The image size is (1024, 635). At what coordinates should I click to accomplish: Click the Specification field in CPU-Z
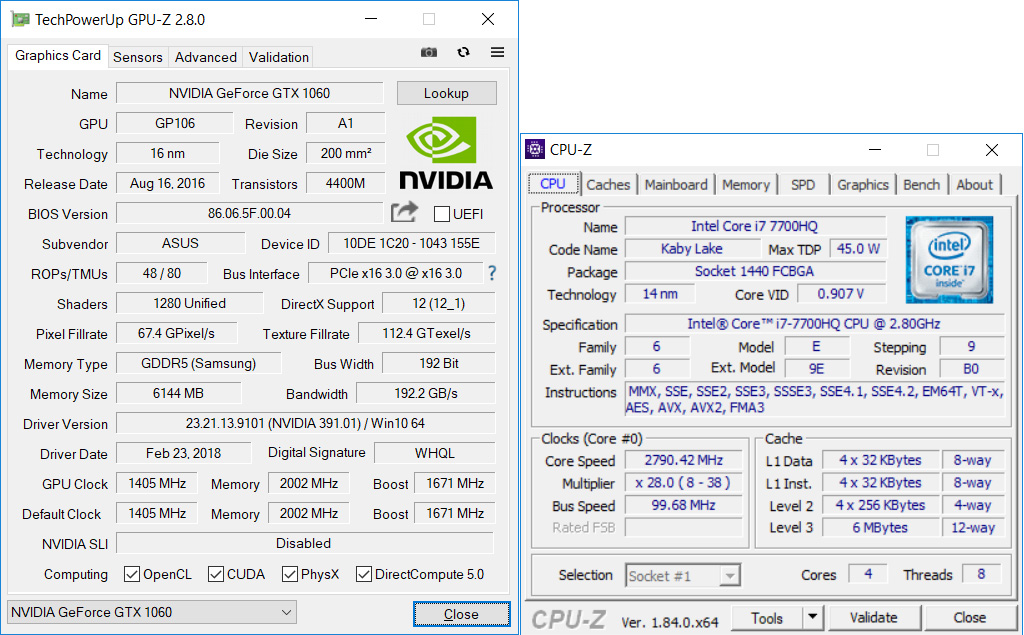point(814,323)
